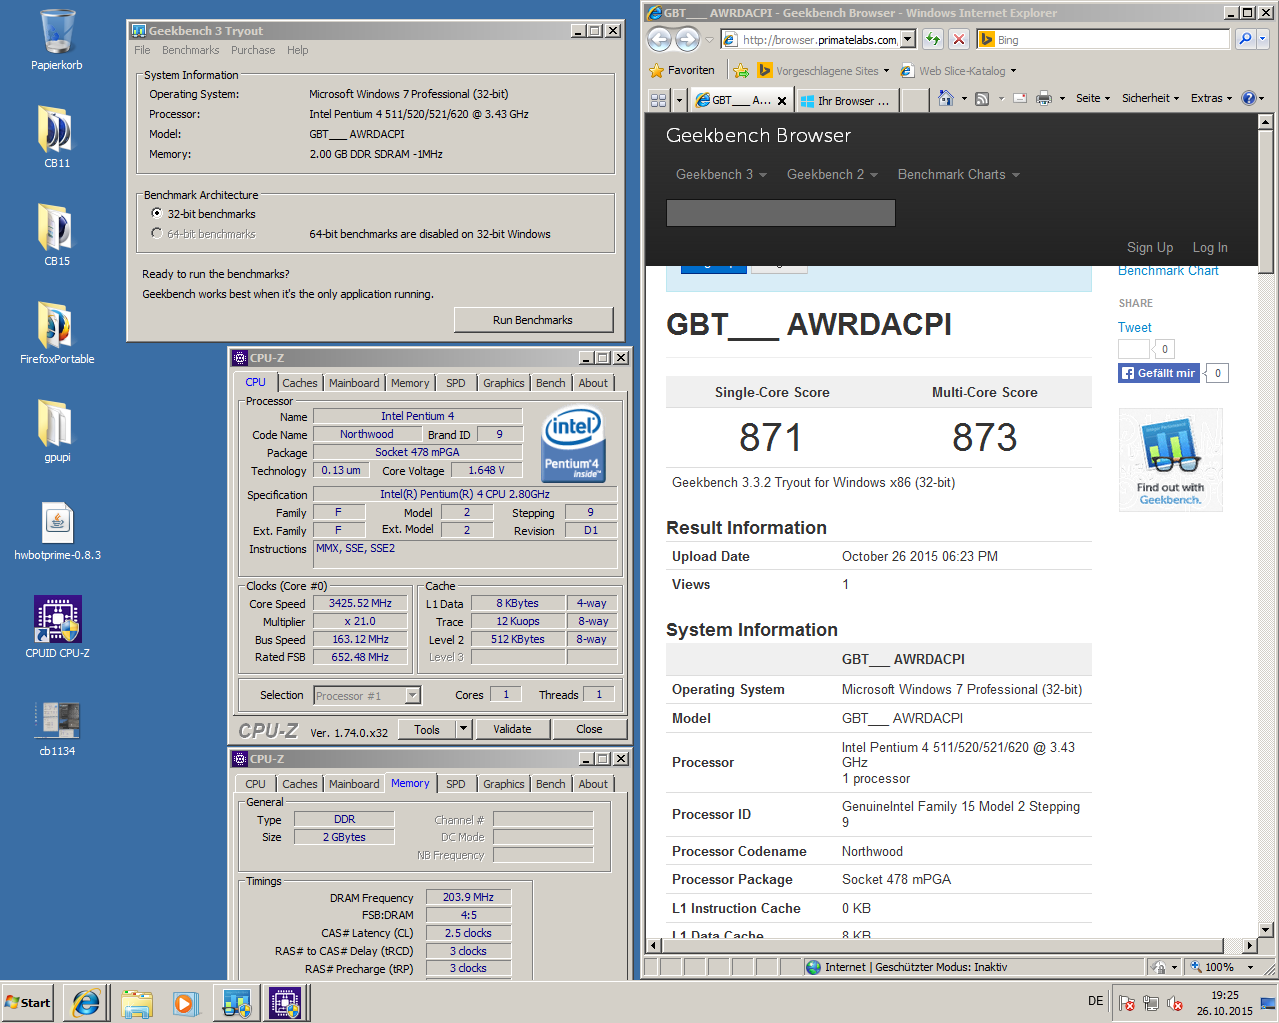Expand Benchmark Charts web menu
Screen dimensions: 1279x1023
tap(958, 174)
